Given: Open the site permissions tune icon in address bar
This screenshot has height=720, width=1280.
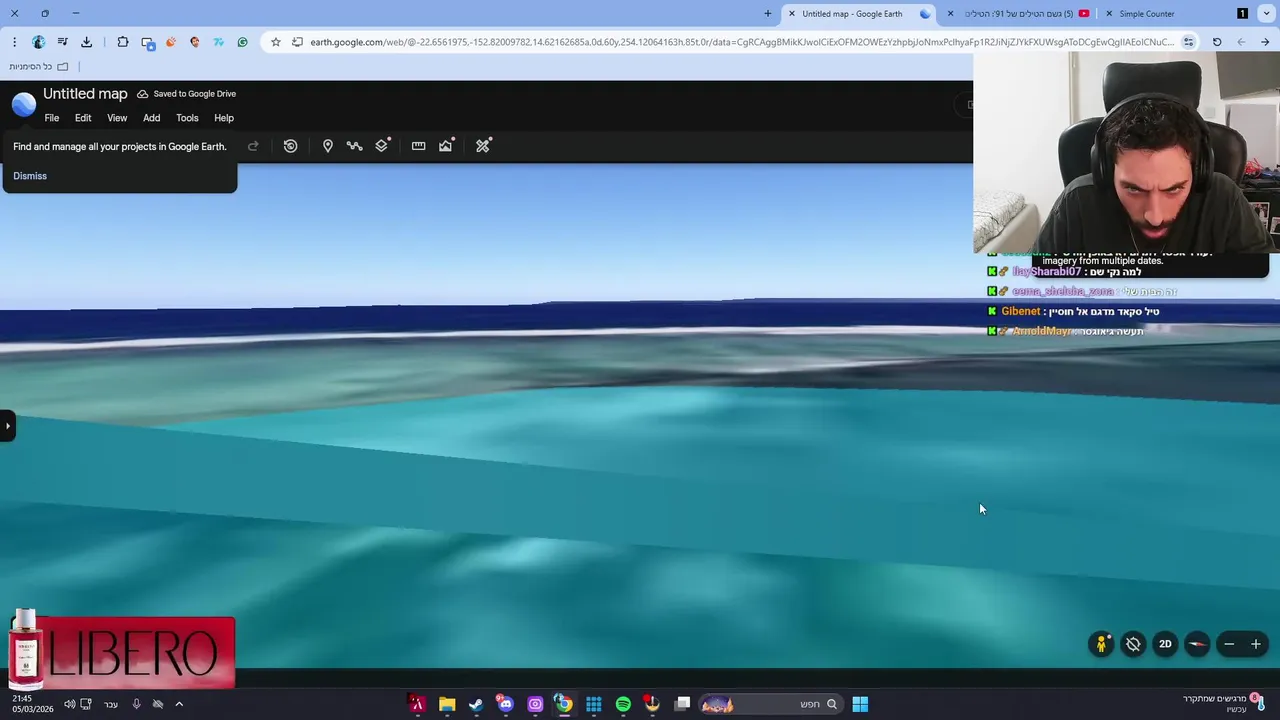Looking at the screenshot, I should (x=1188, y=42).
